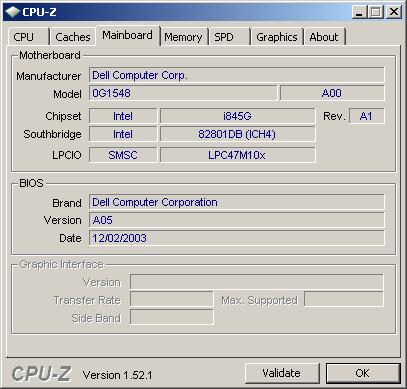Click the BIOS Date 12/02/2003
Screen dimensions: 407x389
point(237,238)
